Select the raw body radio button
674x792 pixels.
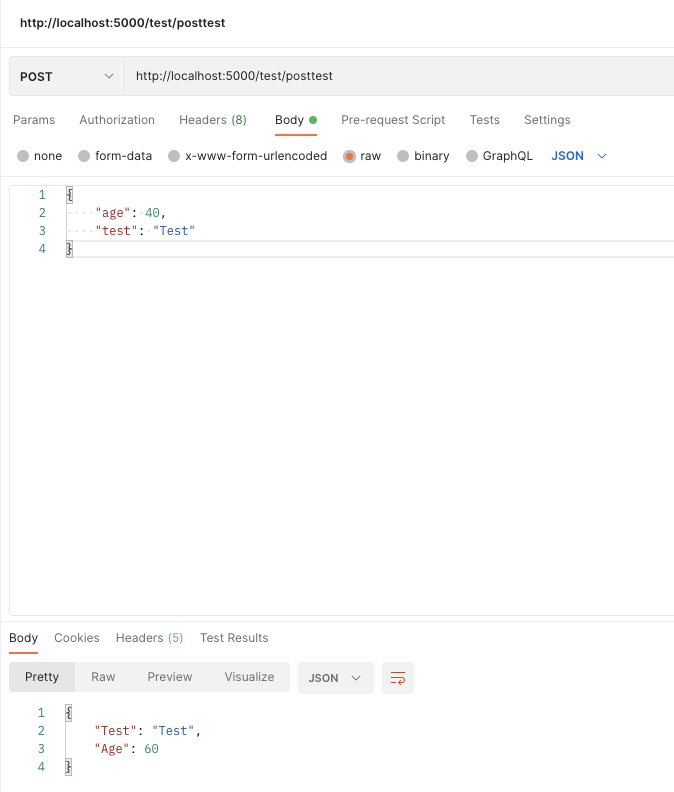(x=349, y=156)
